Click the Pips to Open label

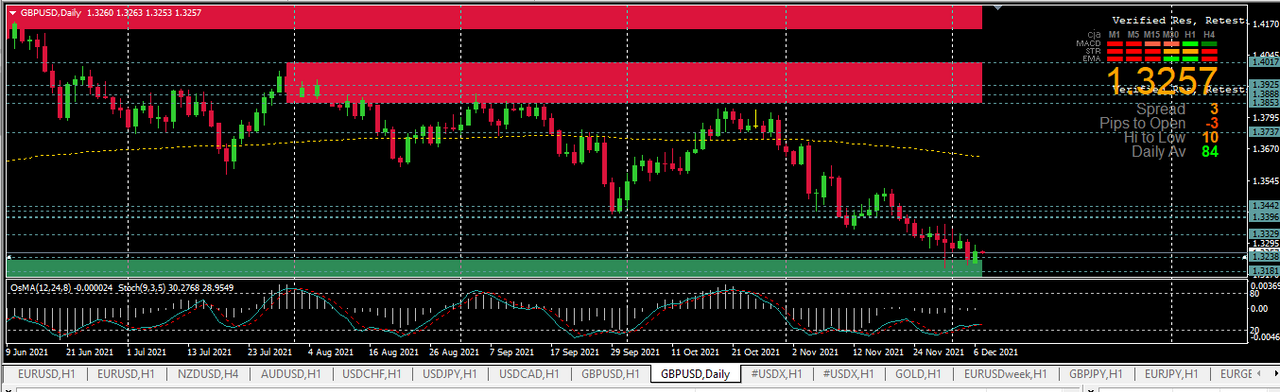point(1142,123)
